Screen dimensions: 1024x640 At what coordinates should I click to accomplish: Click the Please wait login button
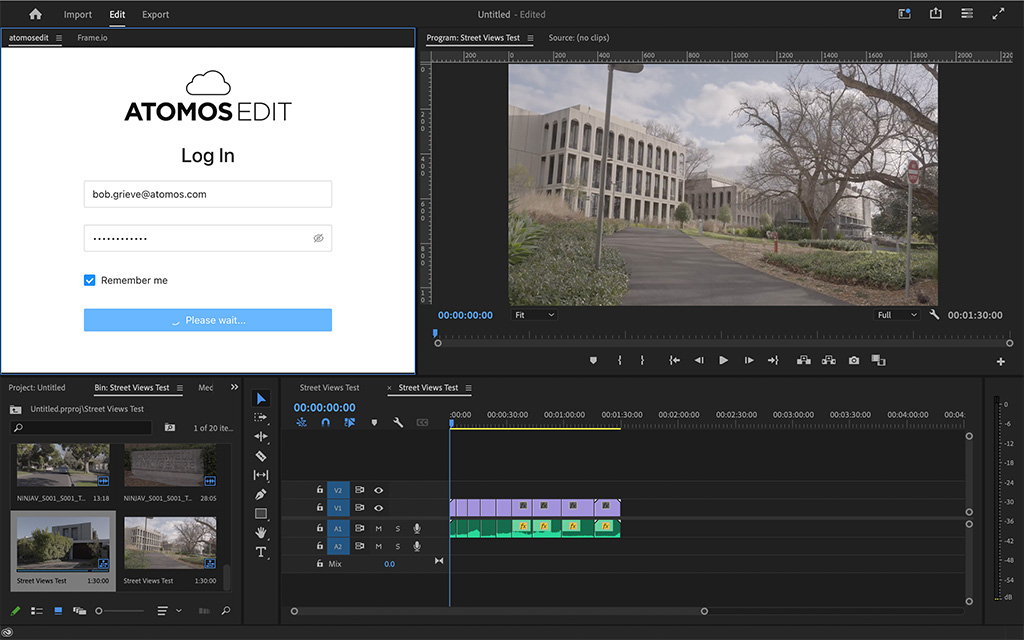click(208, 320)
